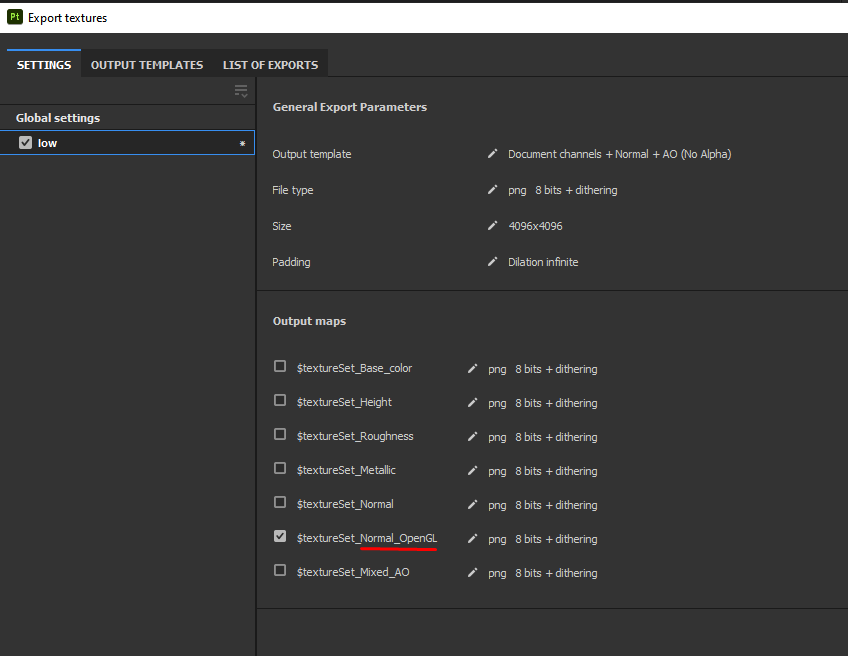Open the List of Exports tab
The width and height of the screenshot is (848, 656).
tap(270, 65)
